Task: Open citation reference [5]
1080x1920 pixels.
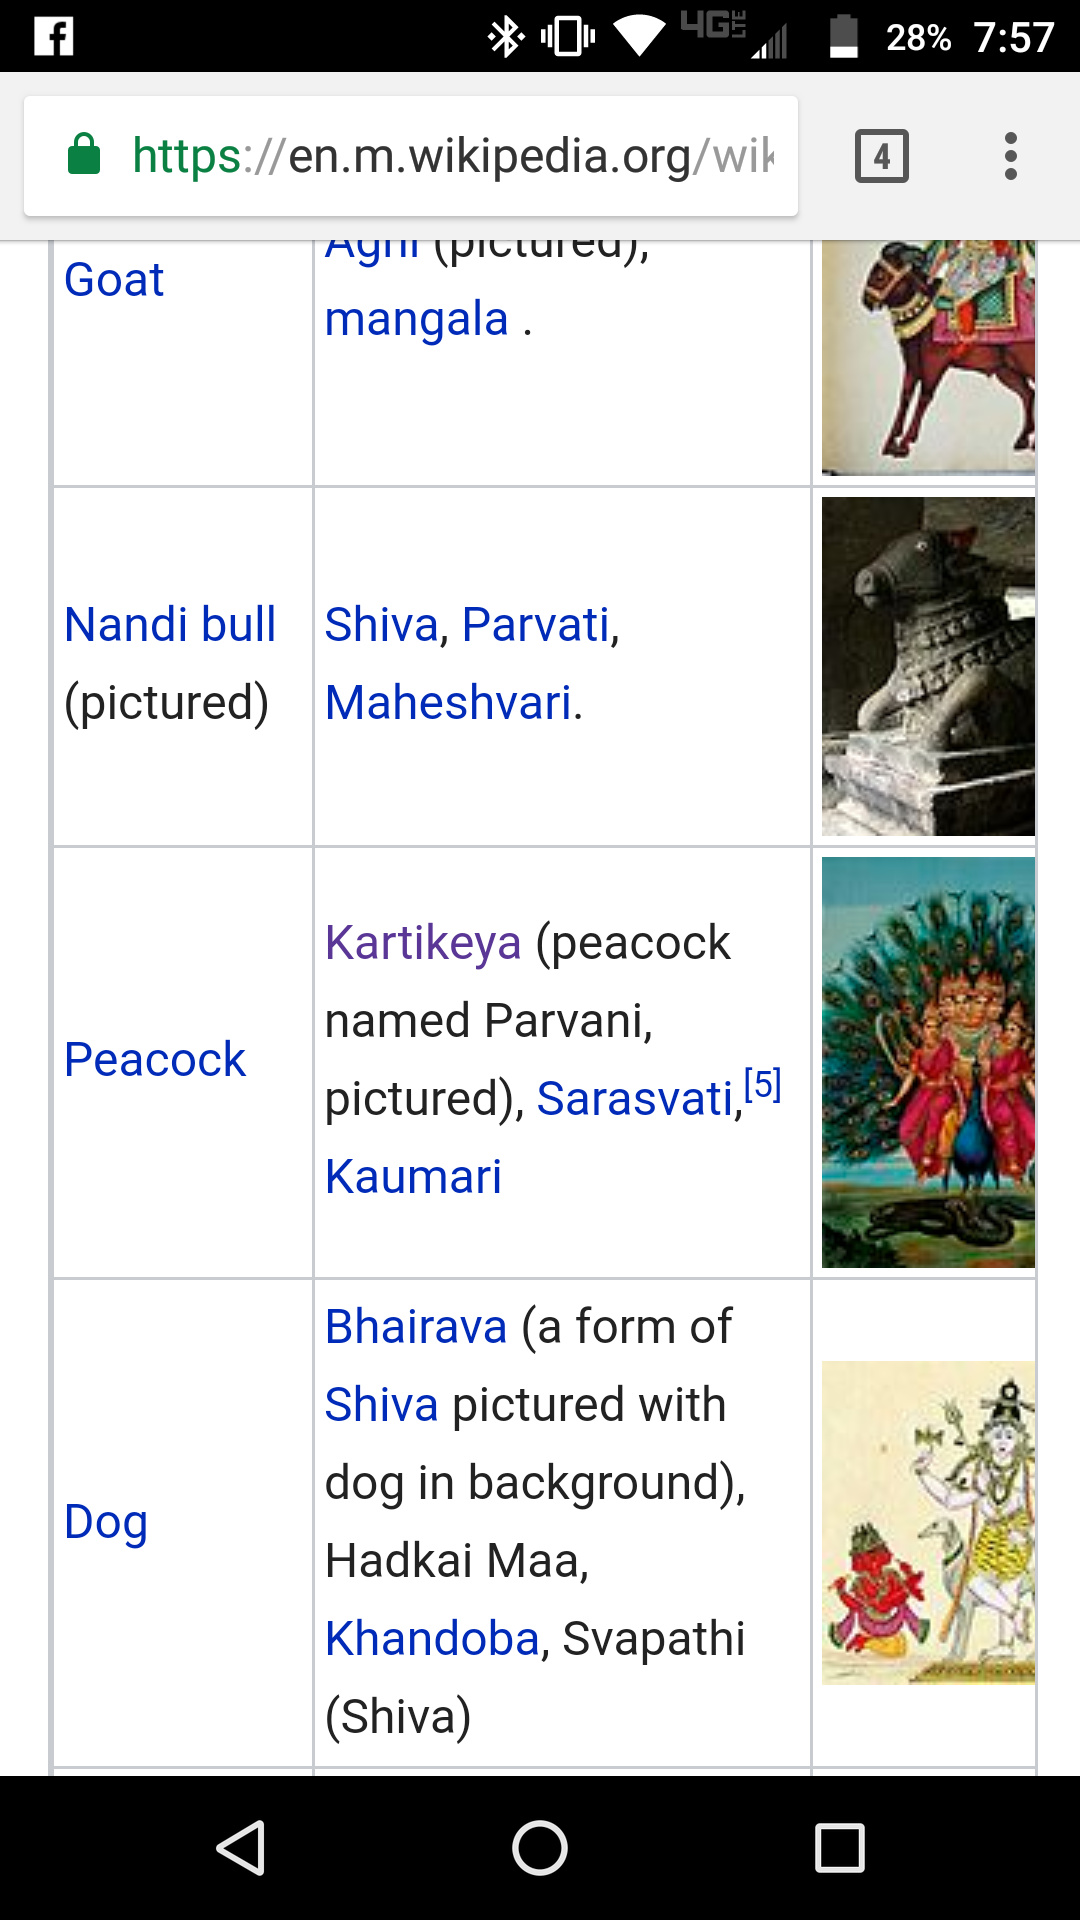Action: point(763,1084)
